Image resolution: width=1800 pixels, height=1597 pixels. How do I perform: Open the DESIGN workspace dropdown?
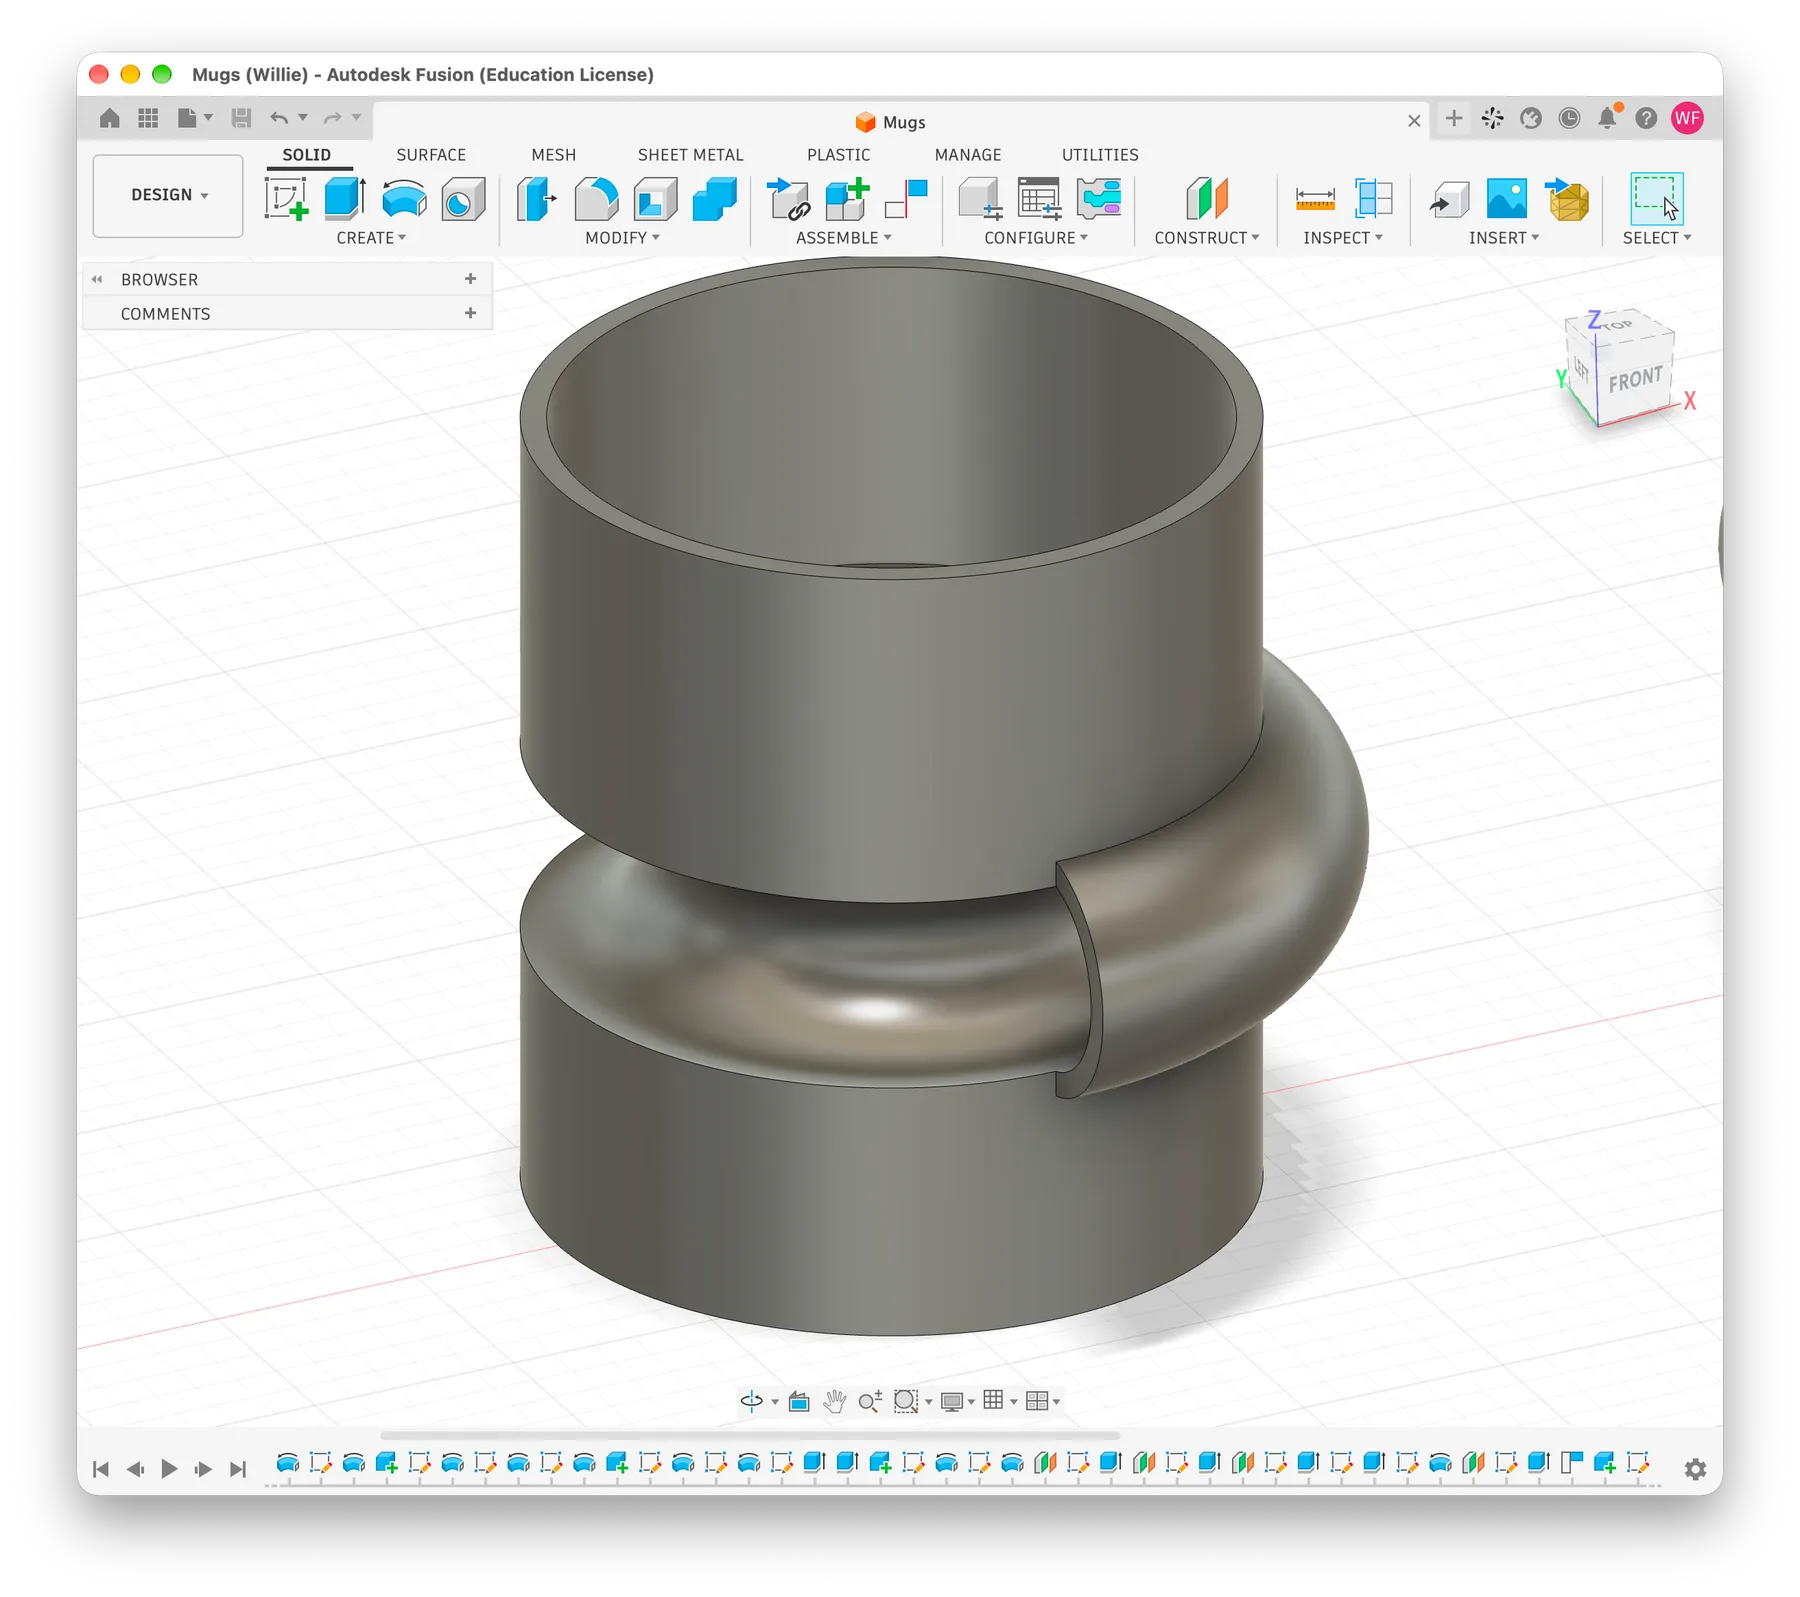coord(168,195)
